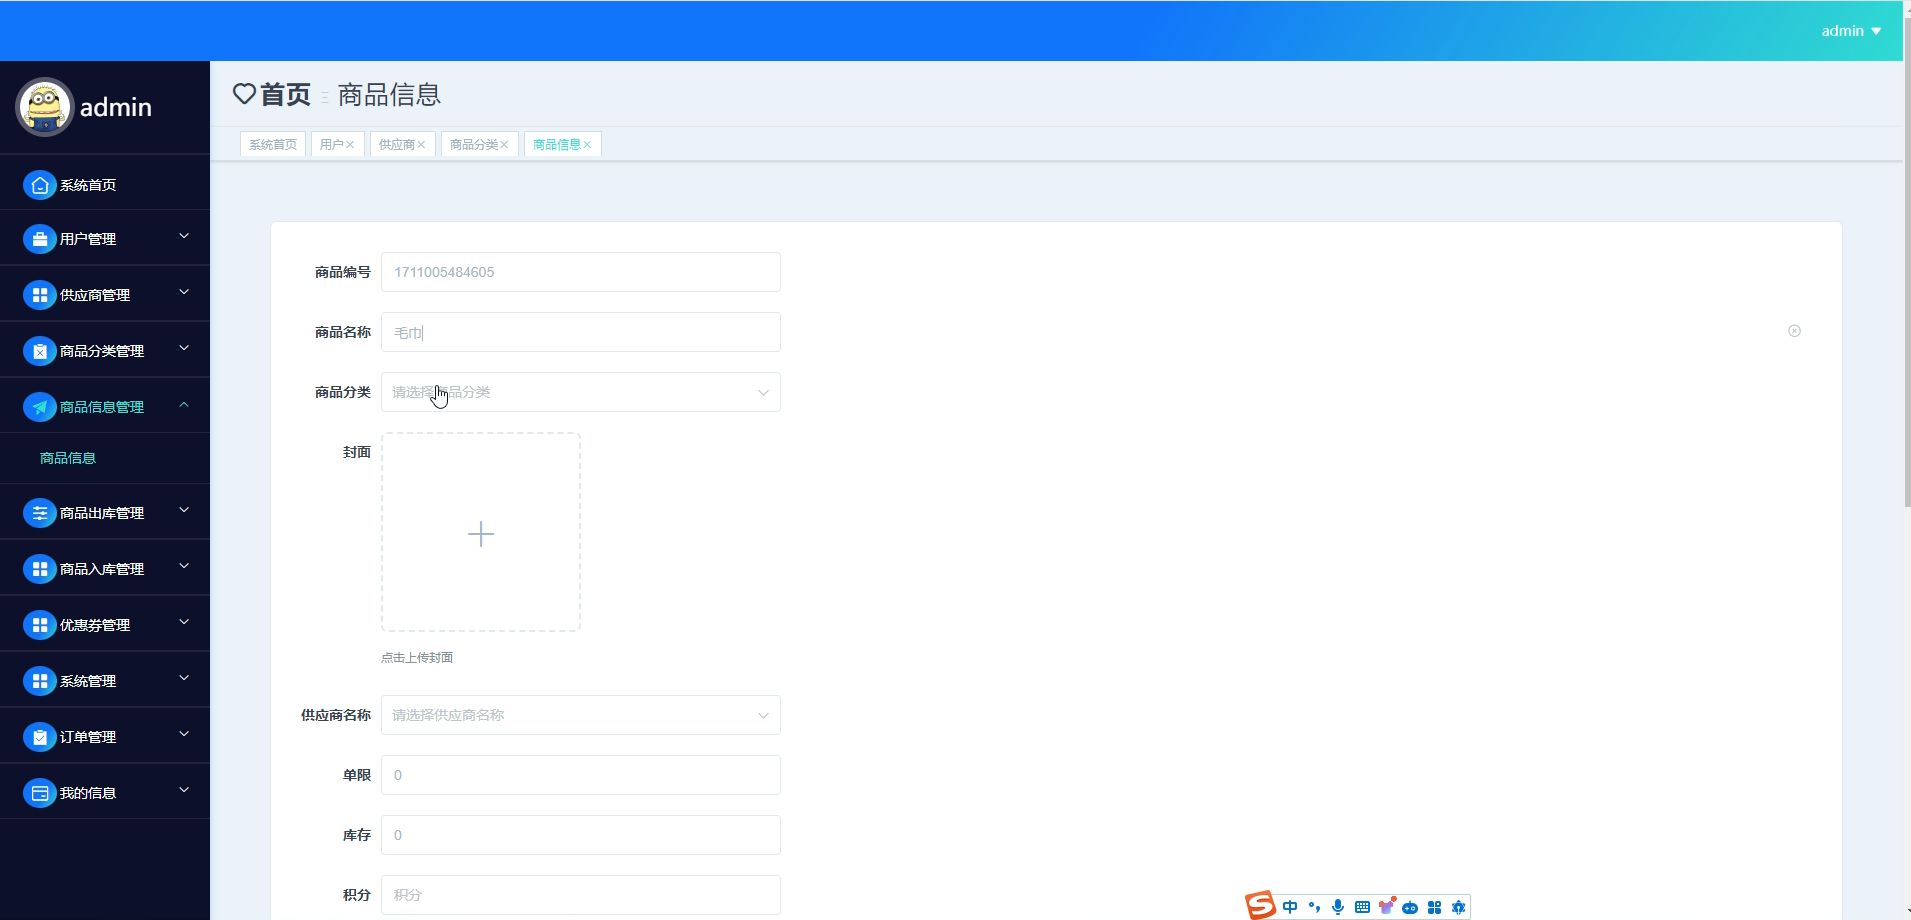
Task: Open the 商品分类 dropdown
Action: [580, 392]
